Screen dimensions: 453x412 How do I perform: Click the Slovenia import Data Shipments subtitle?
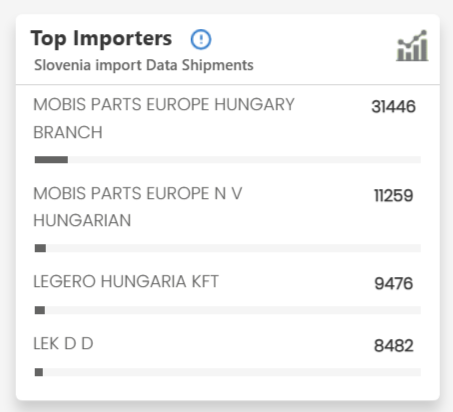click(144, 65)
